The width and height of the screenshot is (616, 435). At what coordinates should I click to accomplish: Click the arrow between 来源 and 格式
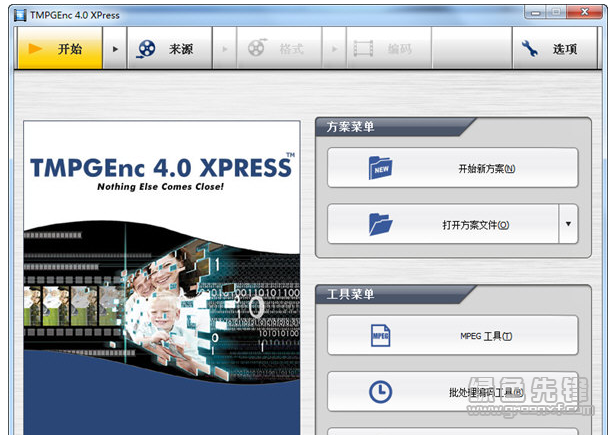pyautogui.click(x=226, y=49)
